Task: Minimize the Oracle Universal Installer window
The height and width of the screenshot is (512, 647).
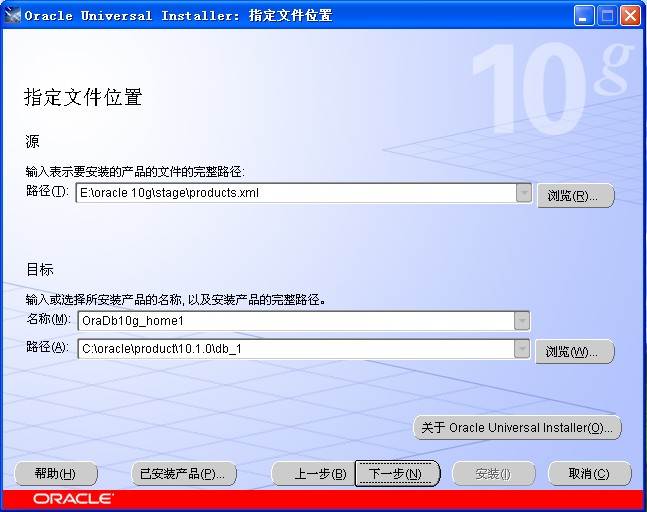Action: click(584, 16)
